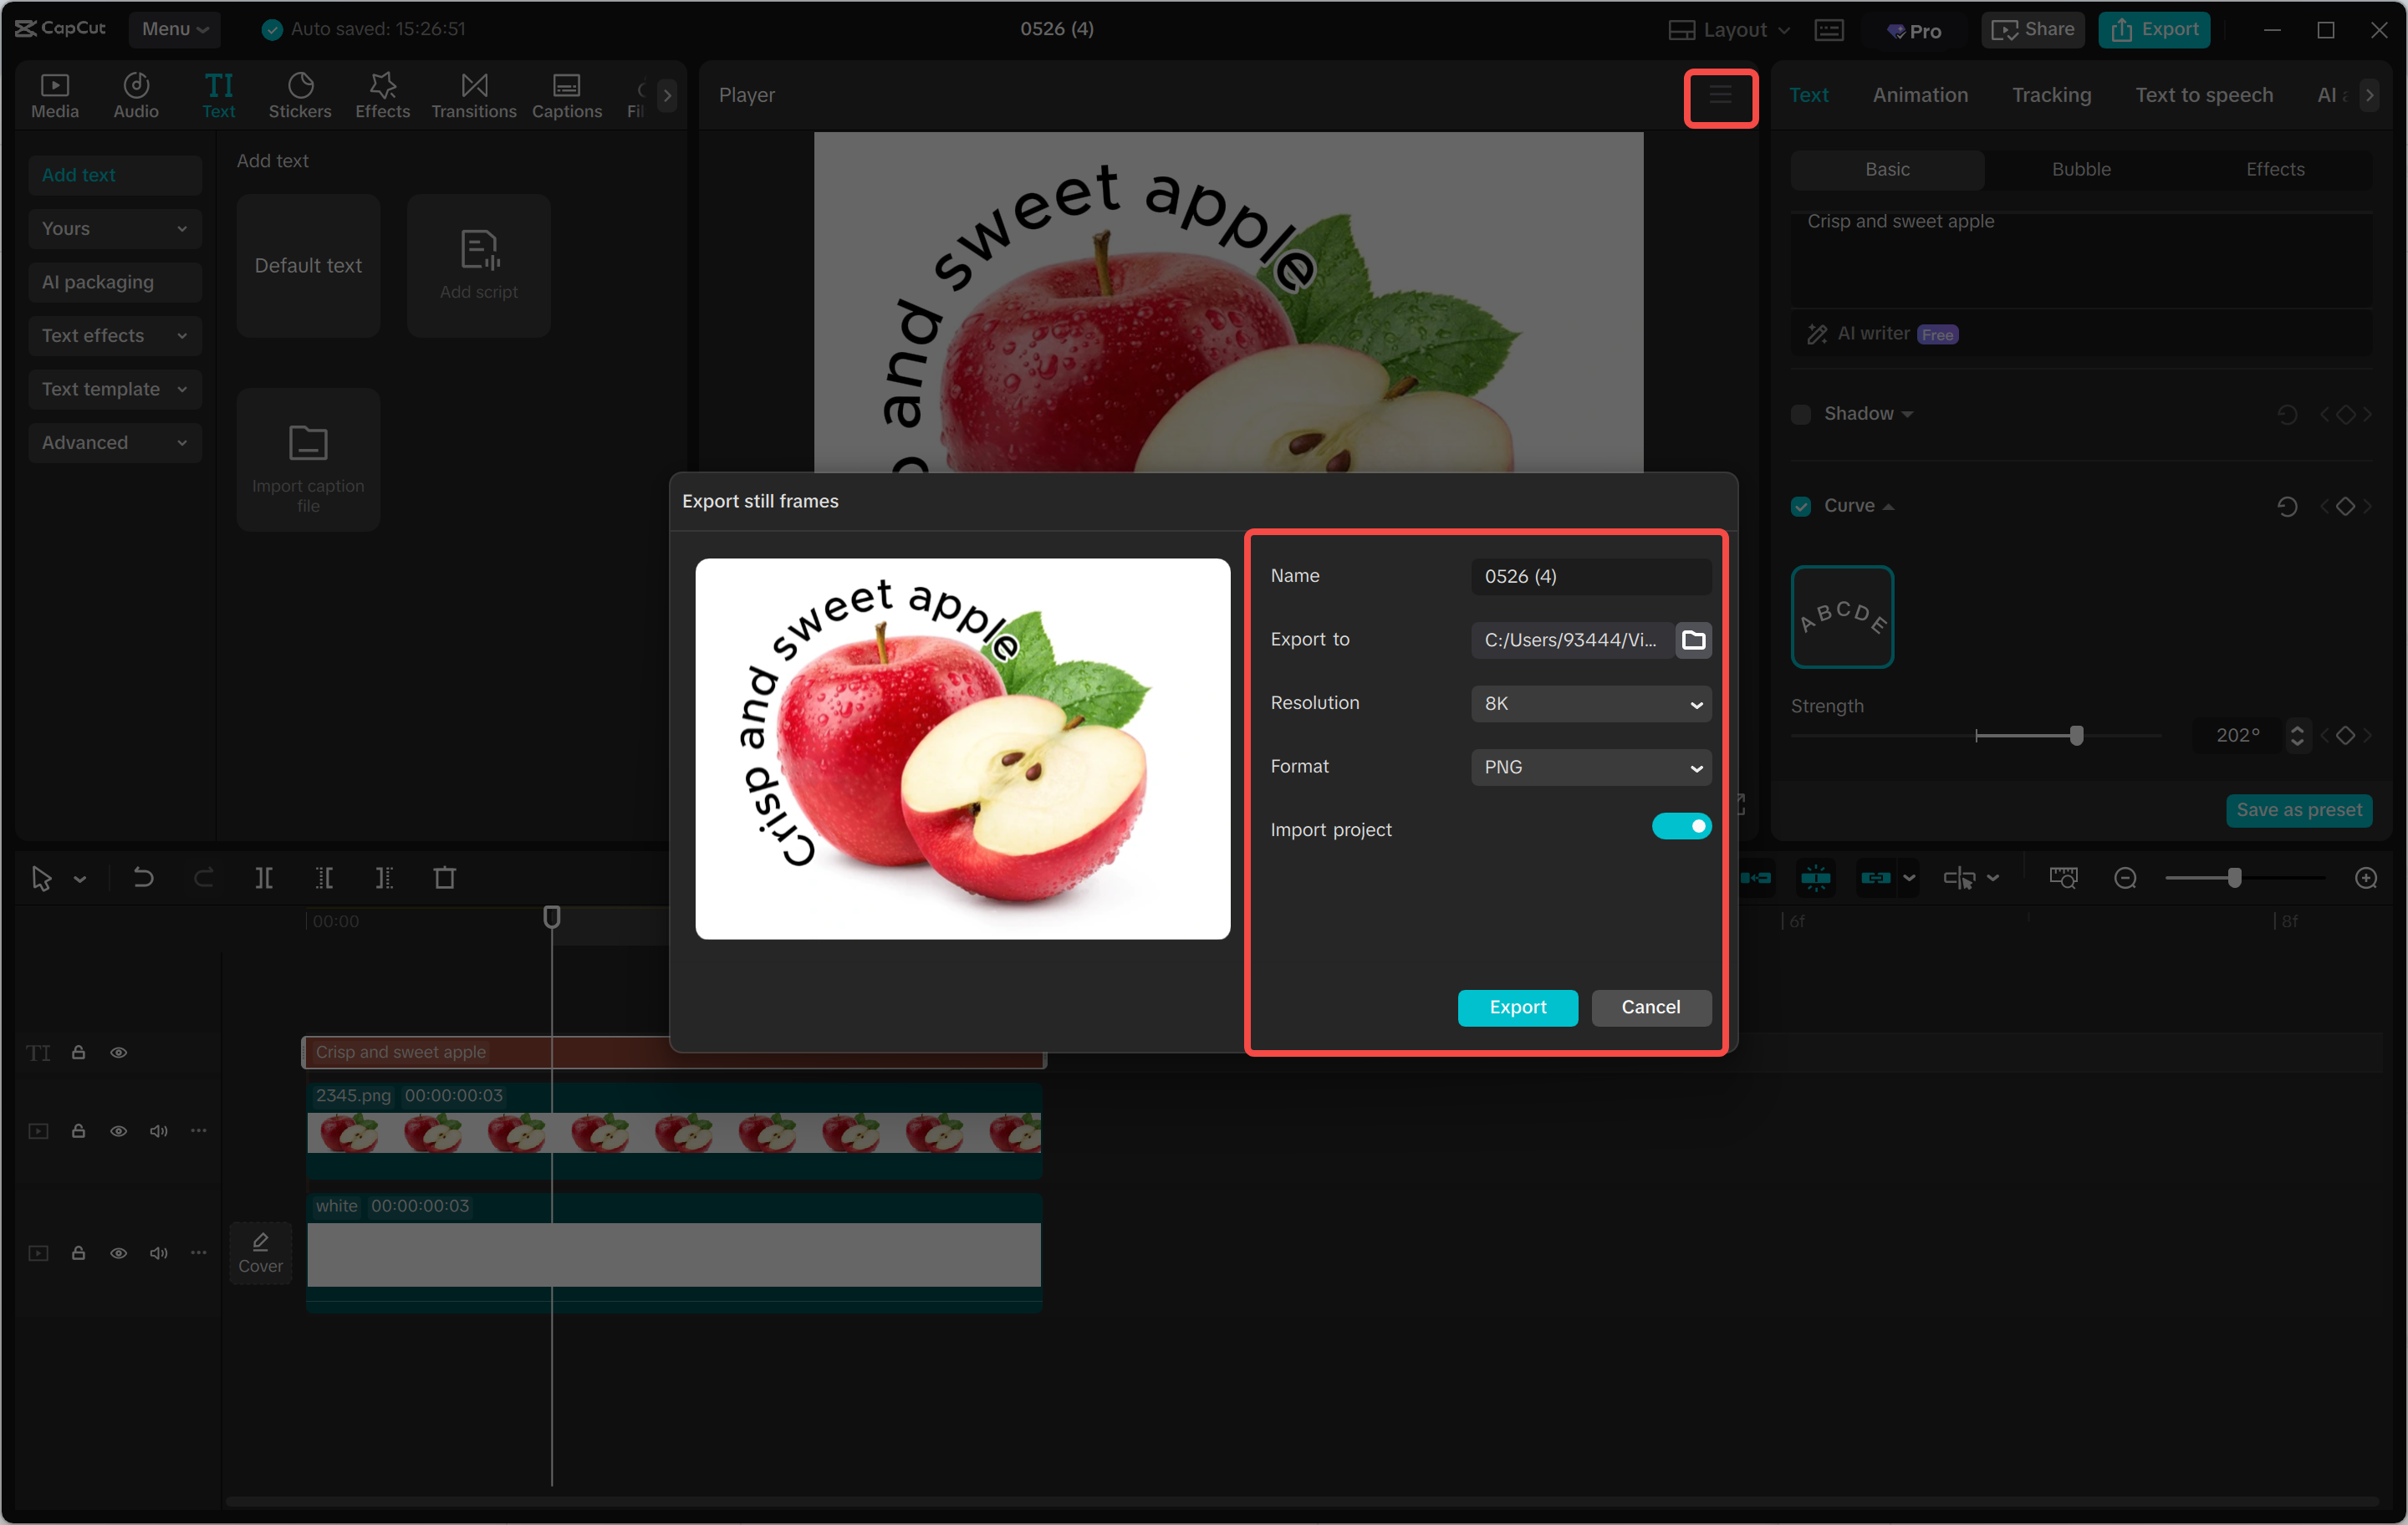Select the Delete (trash) icon in the timeline toolbar
The height and width of the screenshot is (1525, 2408).
click(x=446, y=878)
